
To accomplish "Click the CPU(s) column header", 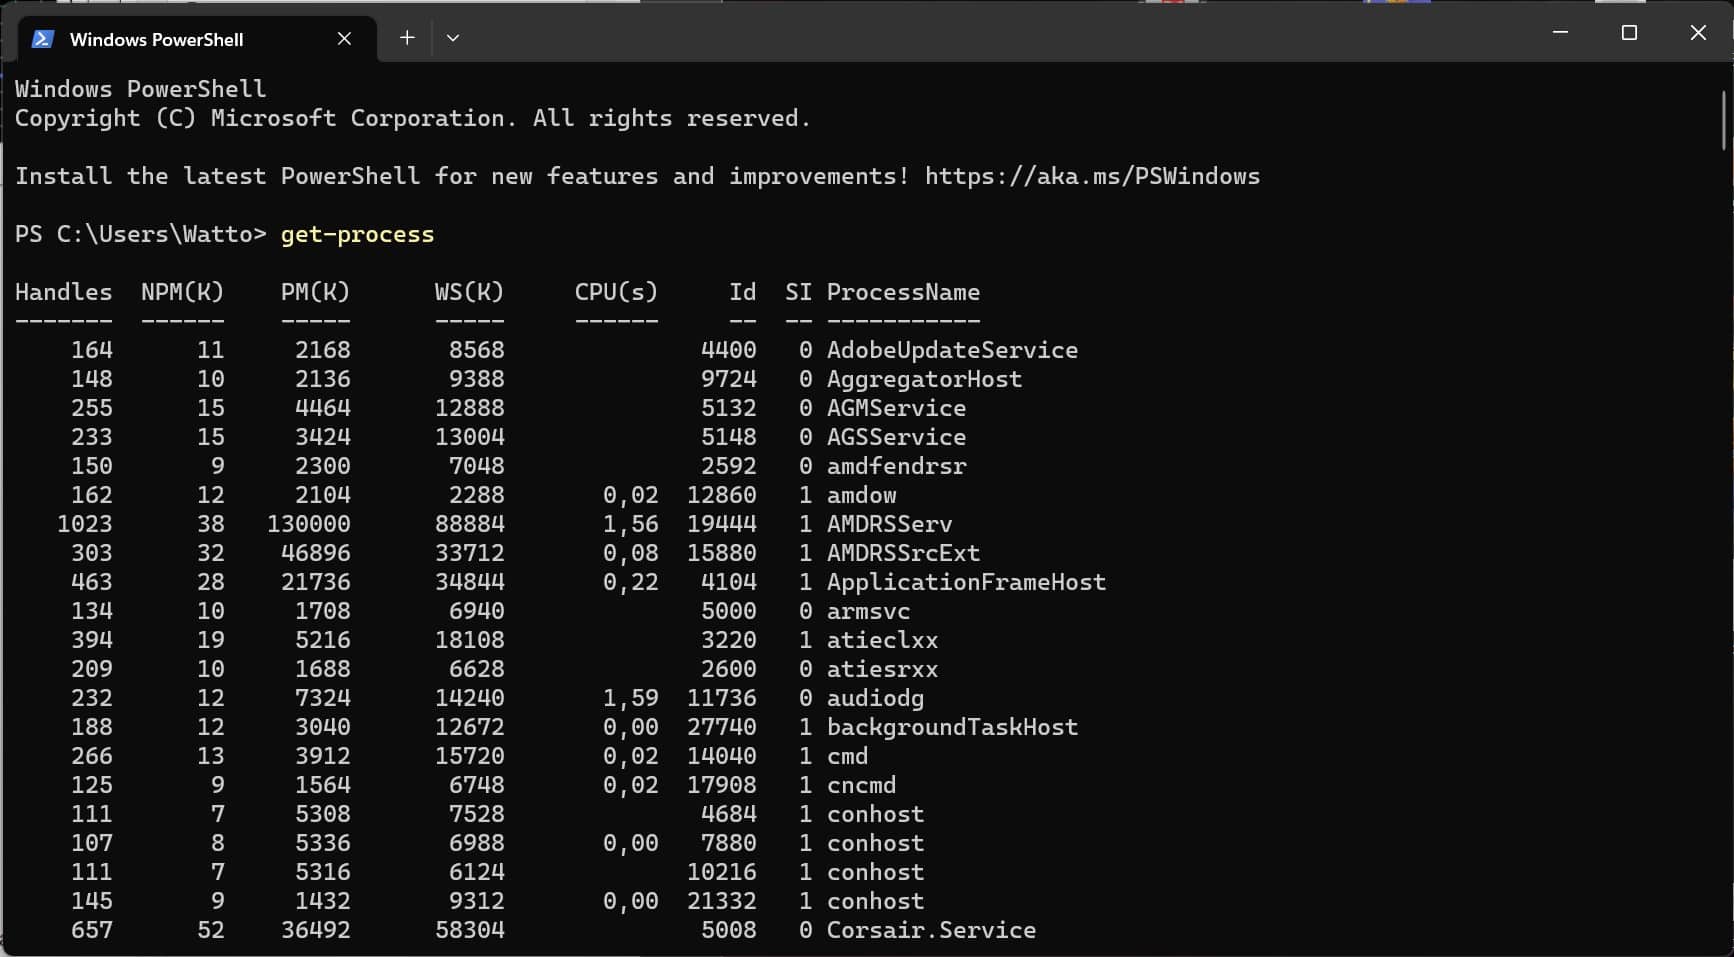I will [x=616, y=293].
